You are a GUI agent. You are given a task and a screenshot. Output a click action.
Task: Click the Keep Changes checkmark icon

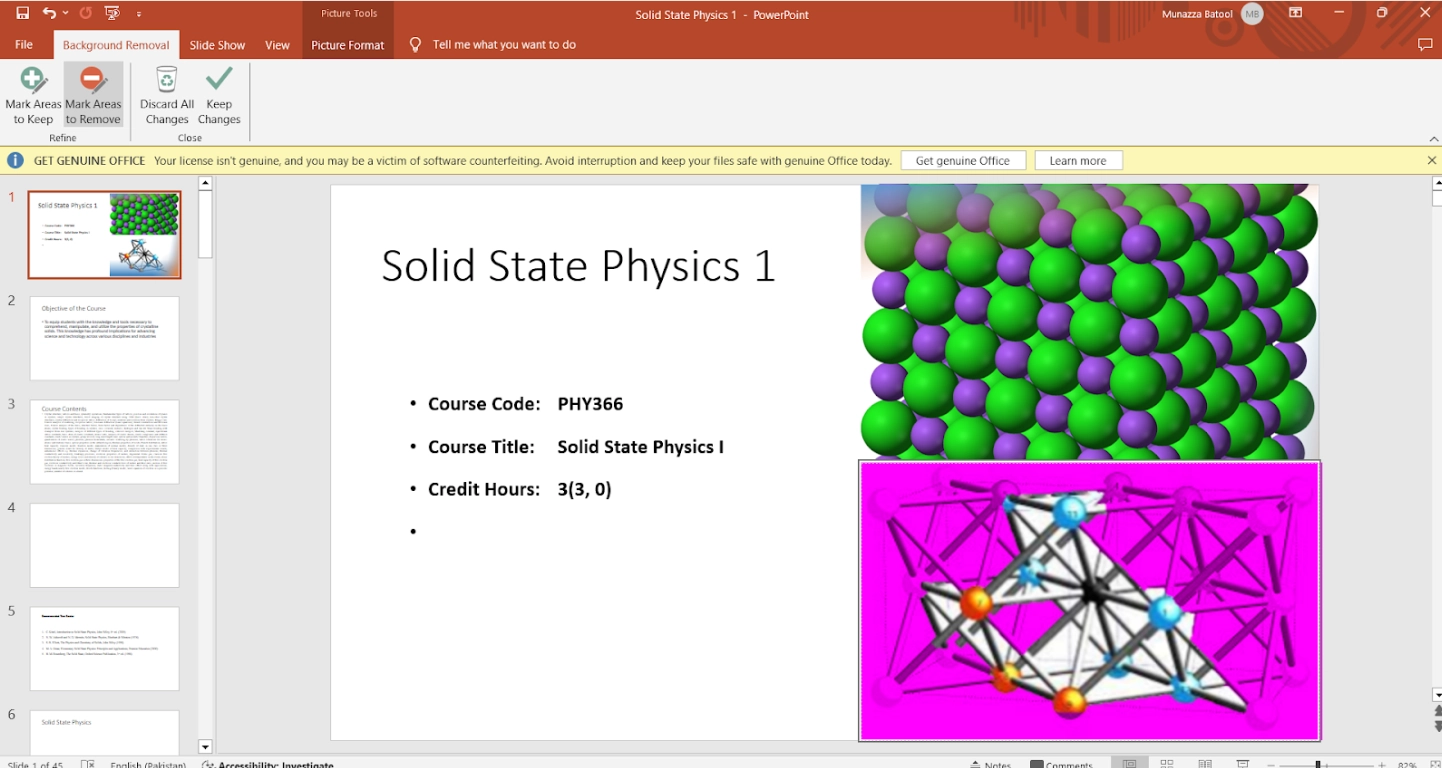(219, 80)
